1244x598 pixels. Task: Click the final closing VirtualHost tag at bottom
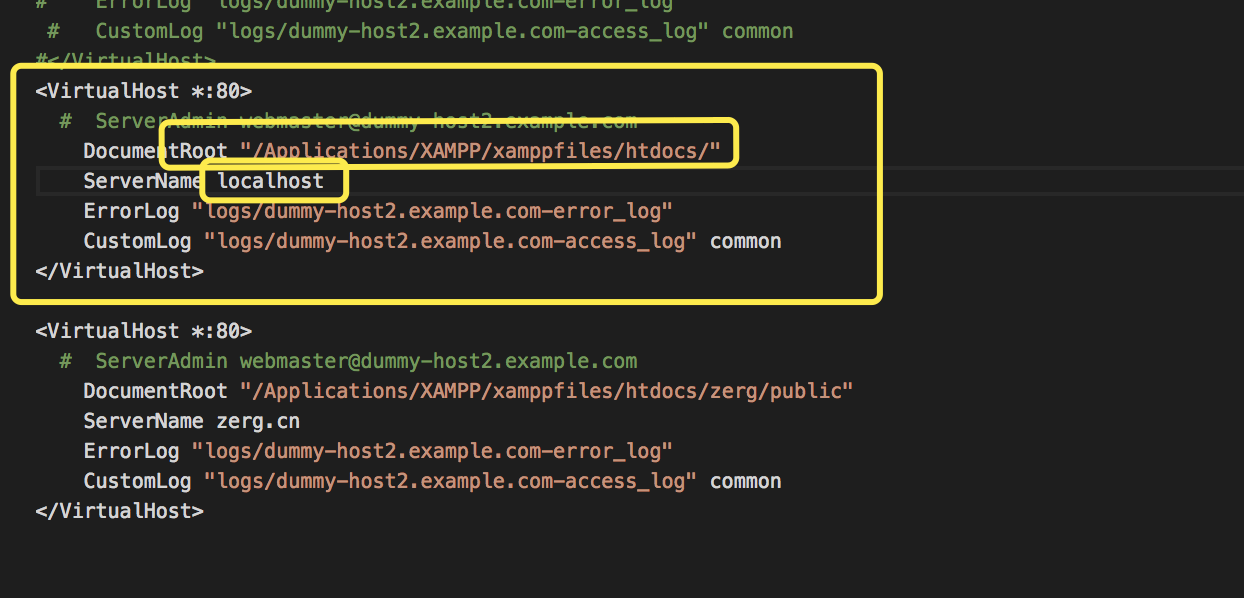pyautogui.click(x=119, y=511)
